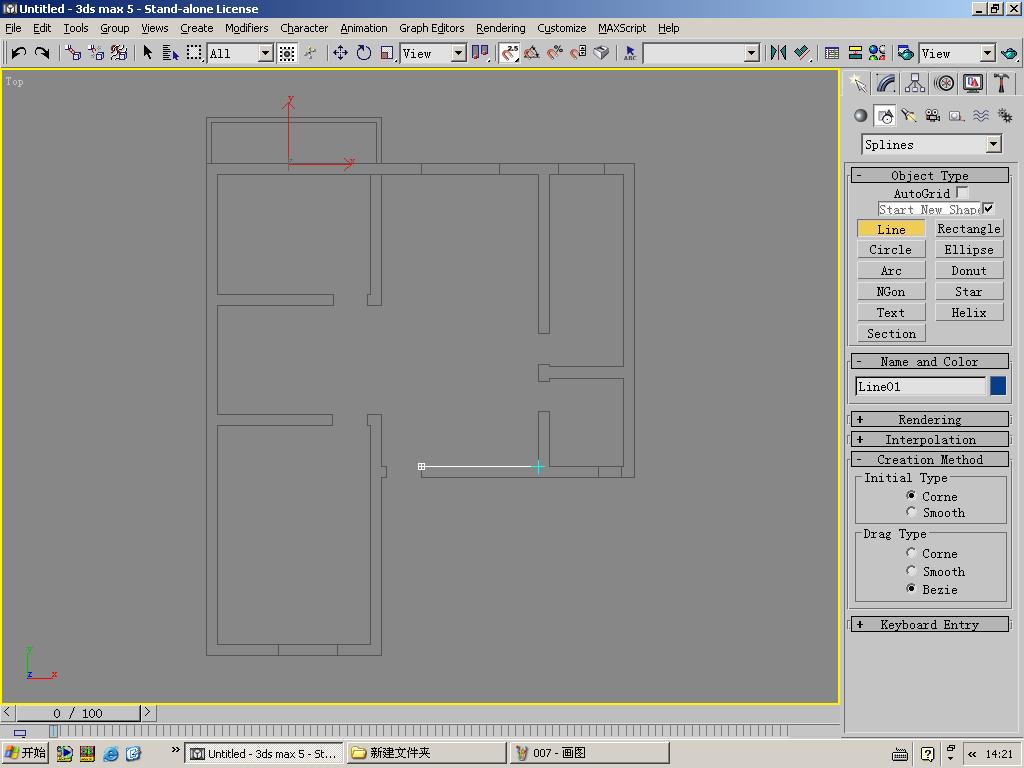Switch to the Modify panel tab
Image resolution: width=1024 pixels, height=768 pixels.
[886, 83]
